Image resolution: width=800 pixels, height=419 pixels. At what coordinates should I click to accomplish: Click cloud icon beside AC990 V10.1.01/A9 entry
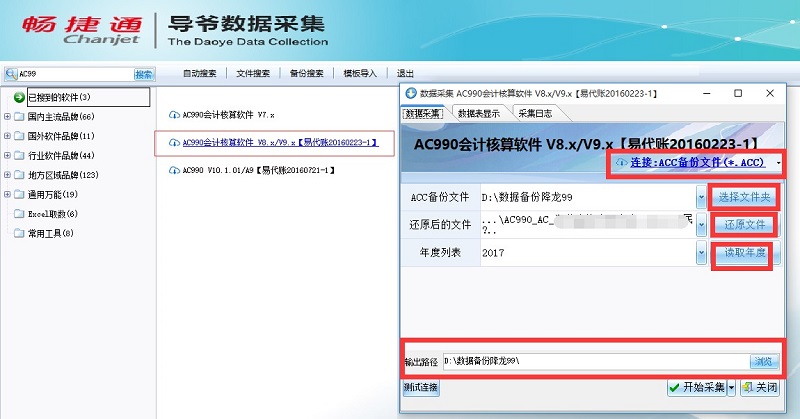coord(174,170)
